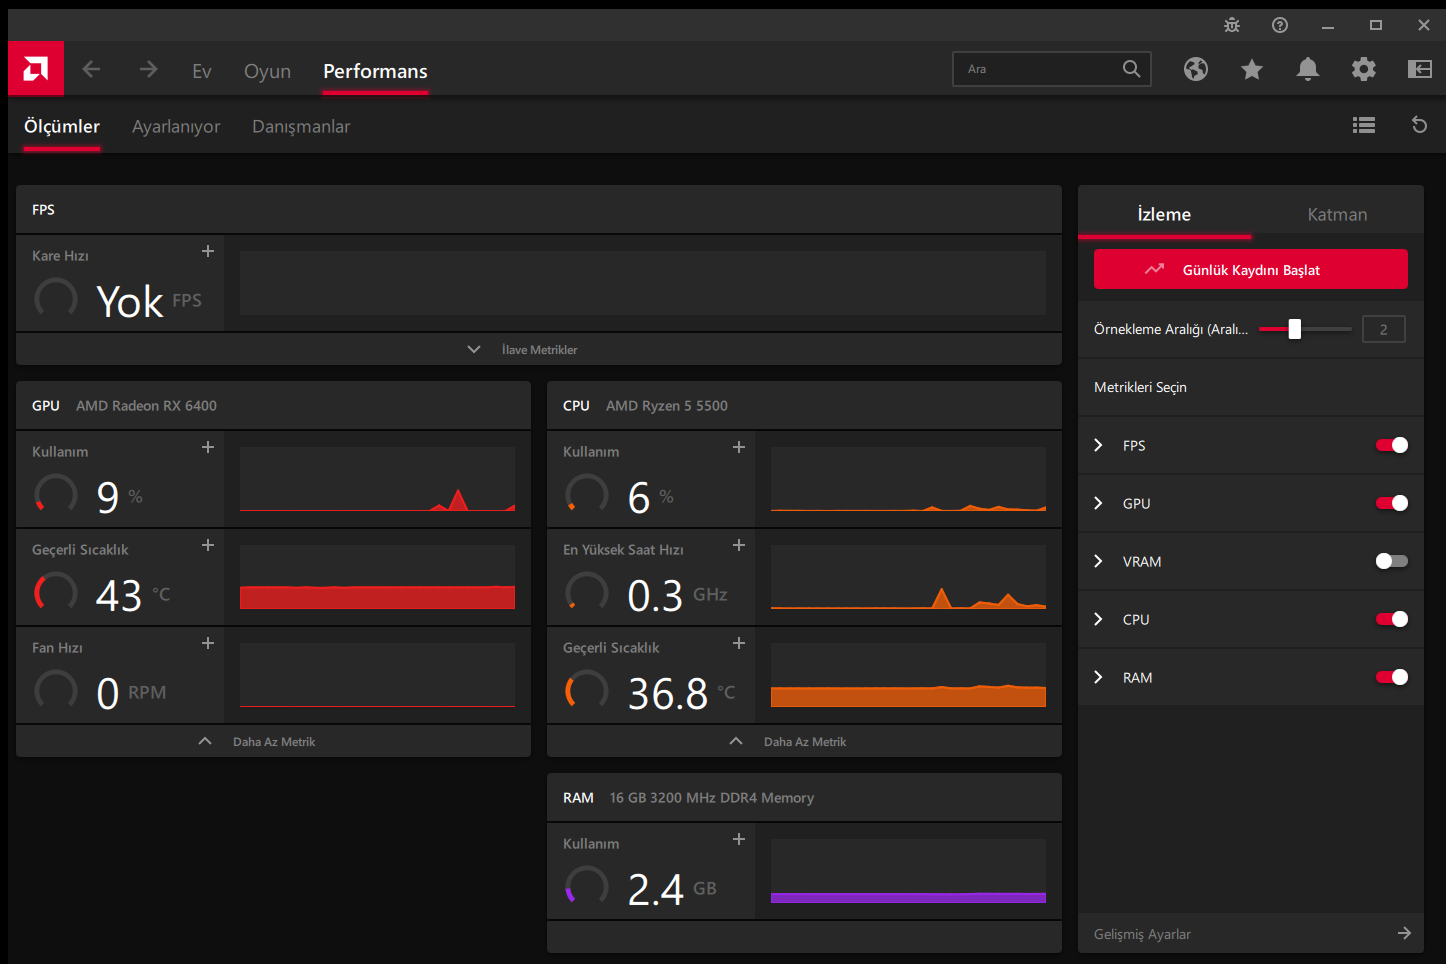Add RAM Kullanım metric with plus
Viewport: 1446px width, 964px height.
click(739, 839)
